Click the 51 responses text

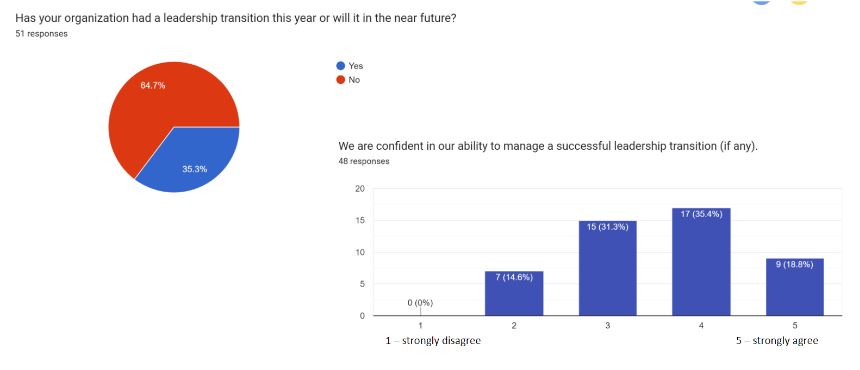(x=42, y=34)
